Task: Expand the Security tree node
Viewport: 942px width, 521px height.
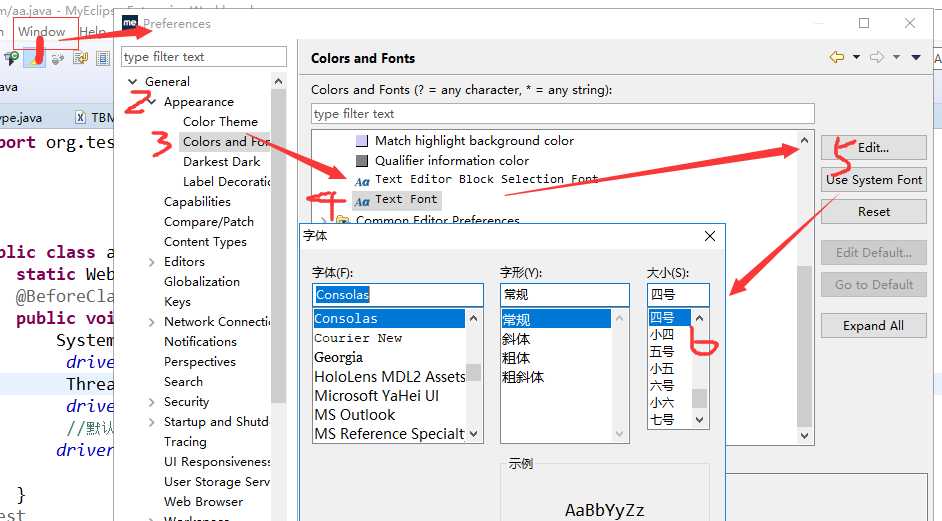Action: (152, 402)
